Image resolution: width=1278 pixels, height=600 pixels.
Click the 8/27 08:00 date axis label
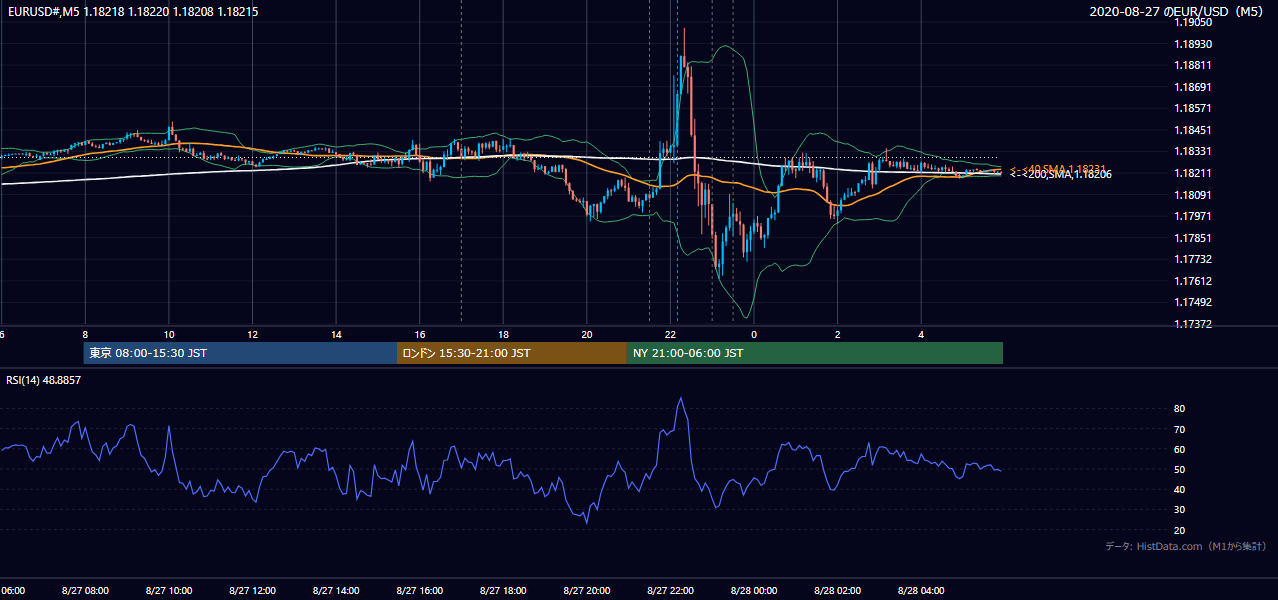tap(85, 591)
